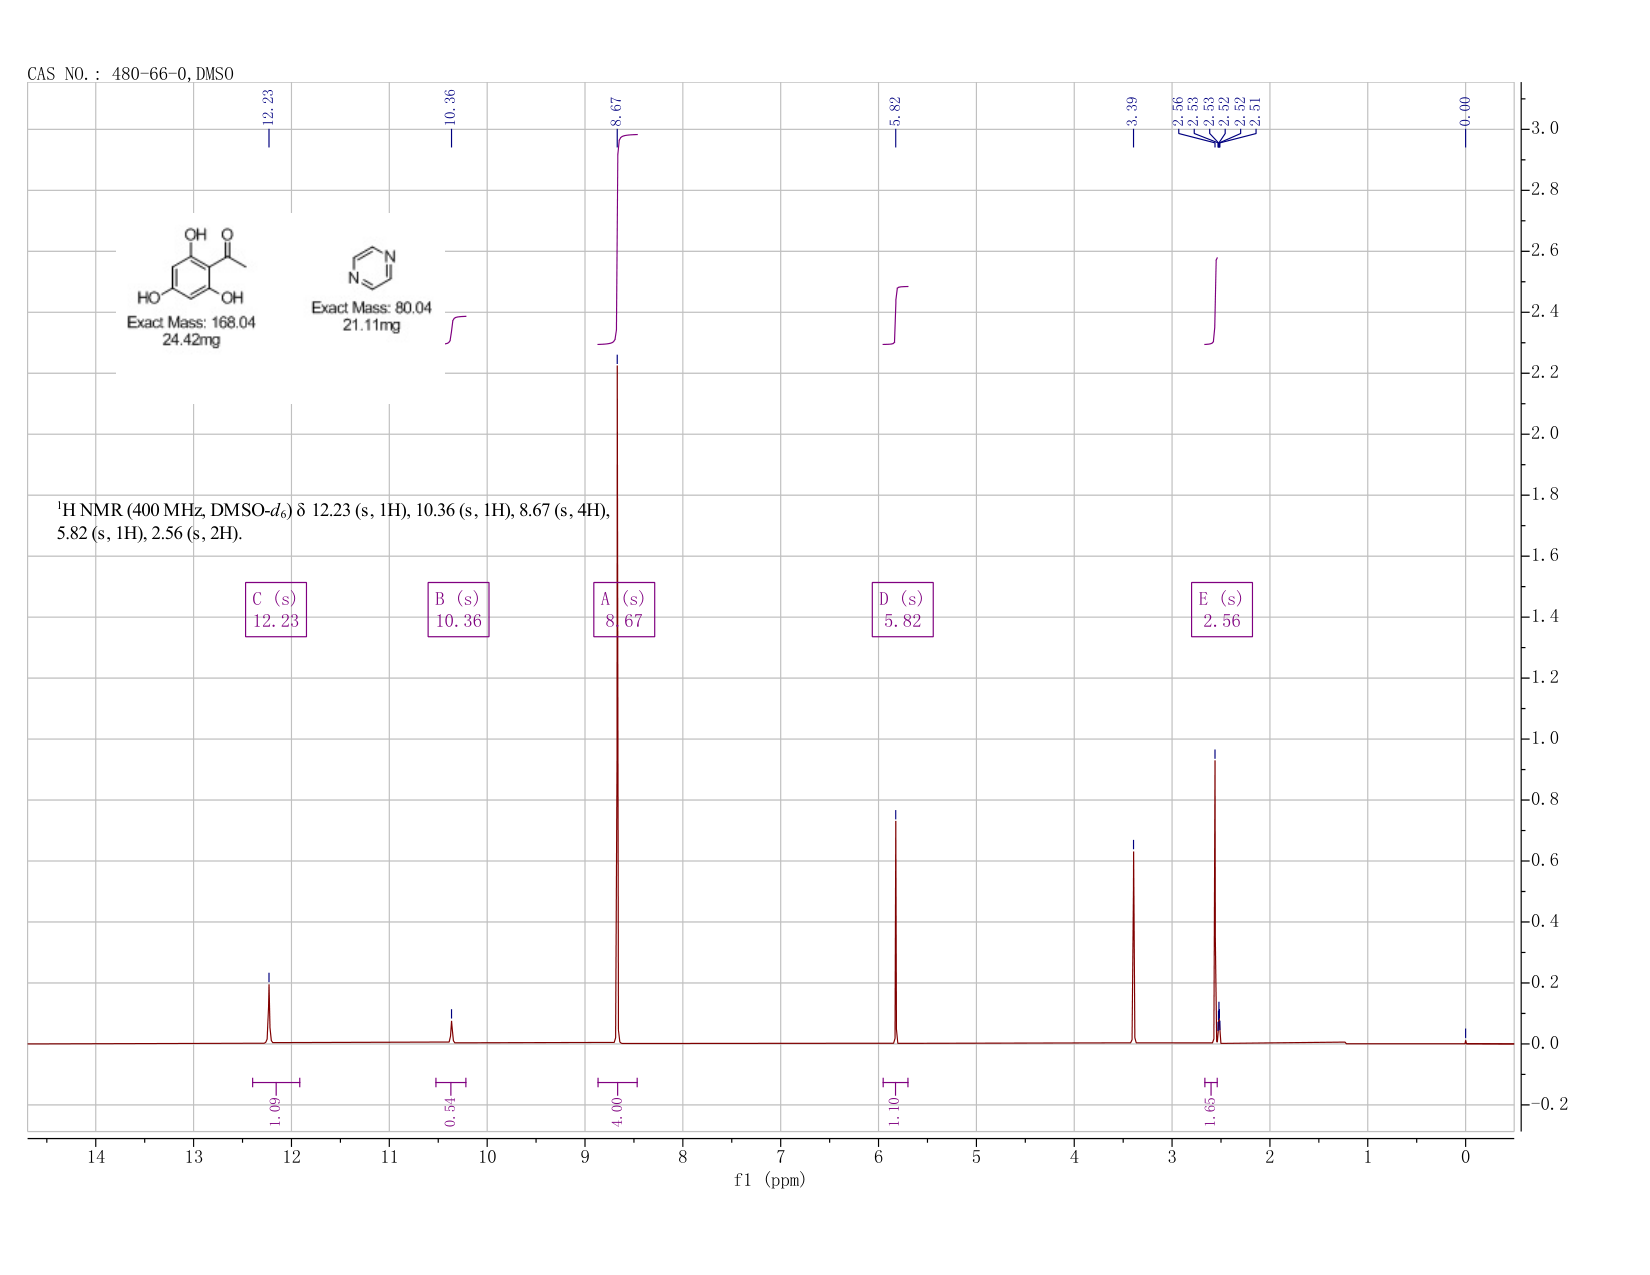Click the 'B (s) 10.36' multiplet box
The height and width of the screenshot is (1275, 1650).
click(458, 610)
